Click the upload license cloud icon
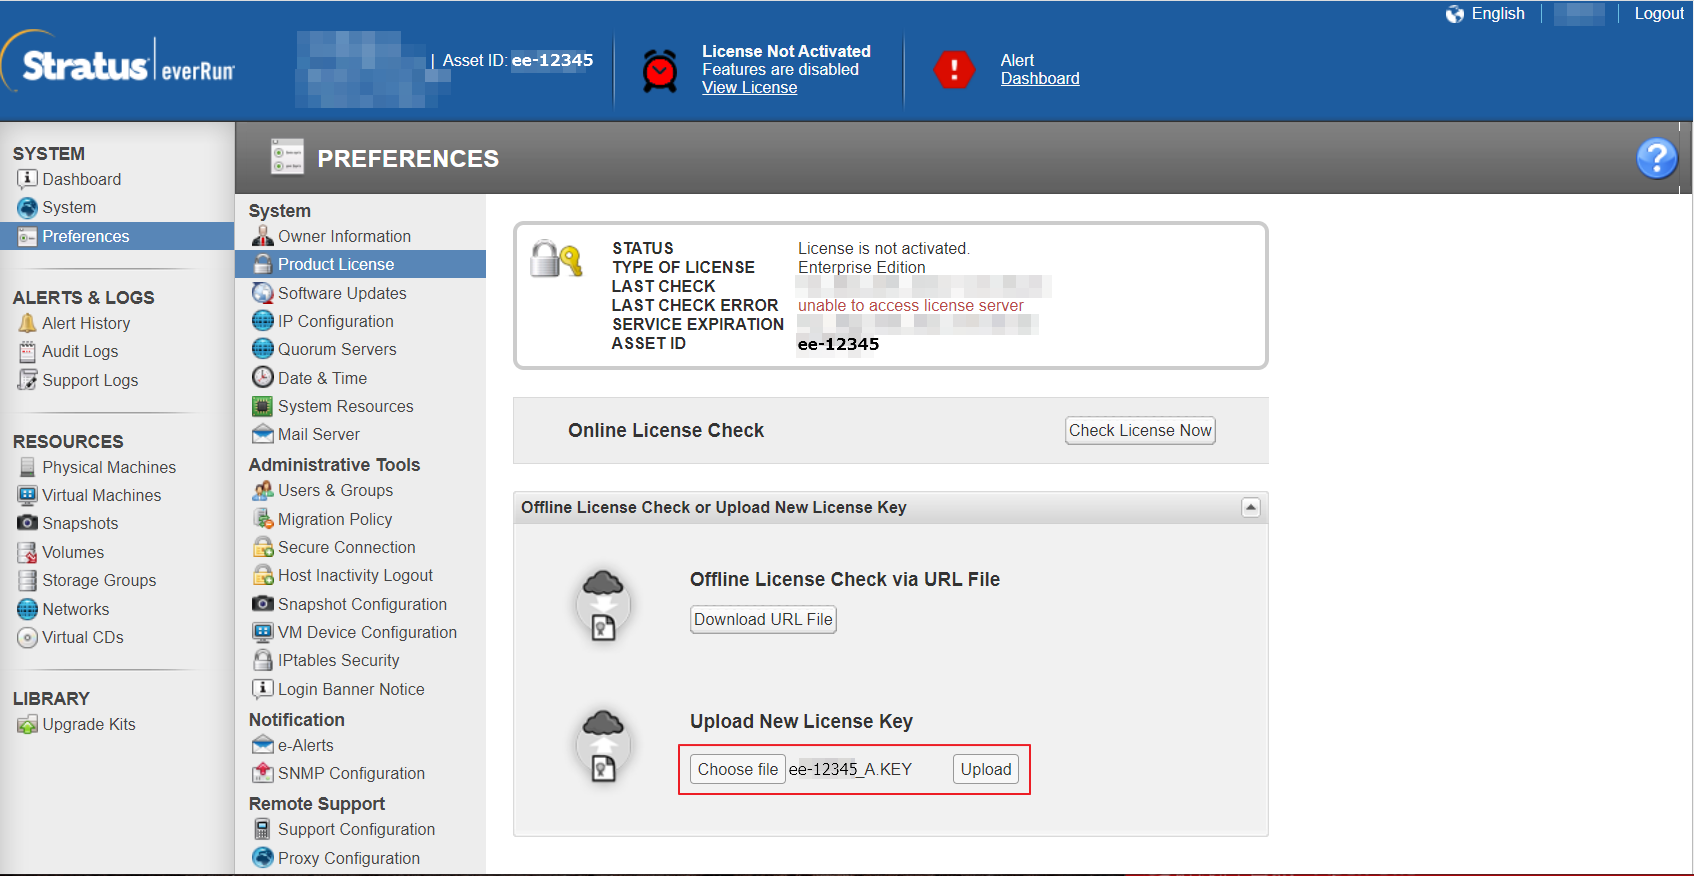 [603, 746]
